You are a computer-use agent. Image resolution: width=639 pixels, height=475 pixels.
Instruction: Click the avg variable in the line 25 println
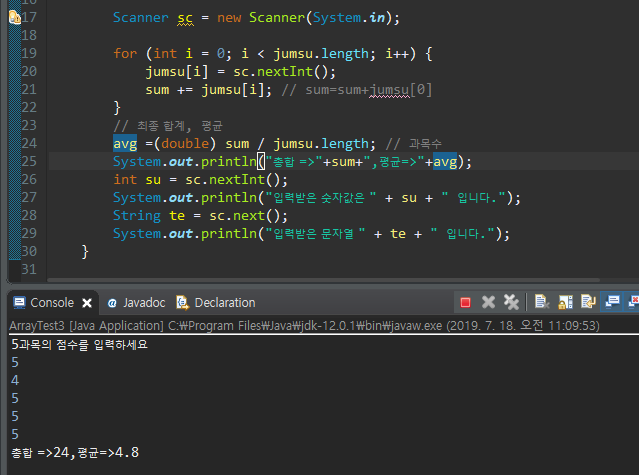(x=445, y=162)
